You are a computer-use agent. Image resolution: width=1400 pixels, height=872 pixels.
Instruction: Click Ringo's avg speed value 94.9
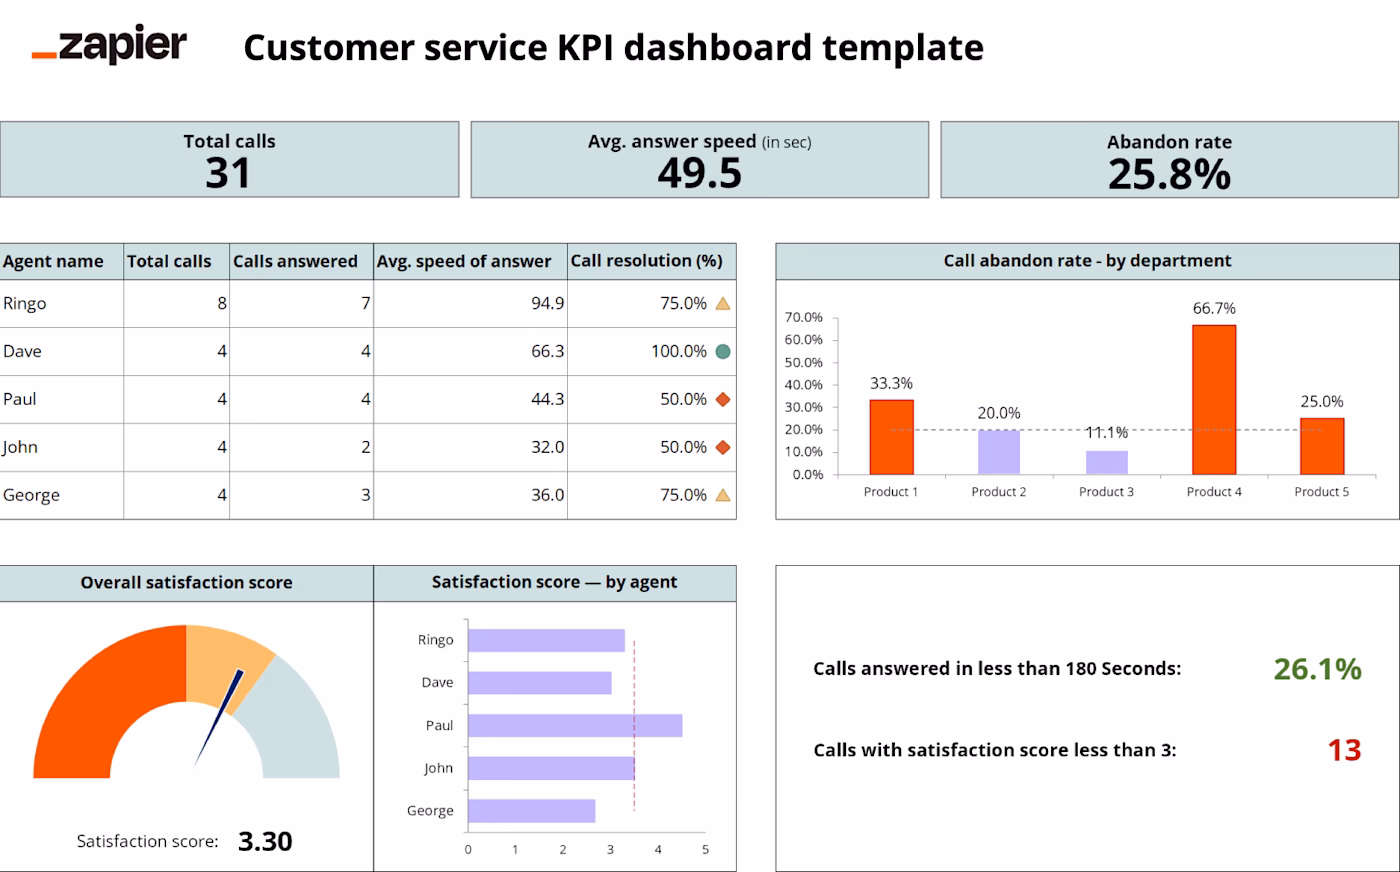[x=547, y=304]
